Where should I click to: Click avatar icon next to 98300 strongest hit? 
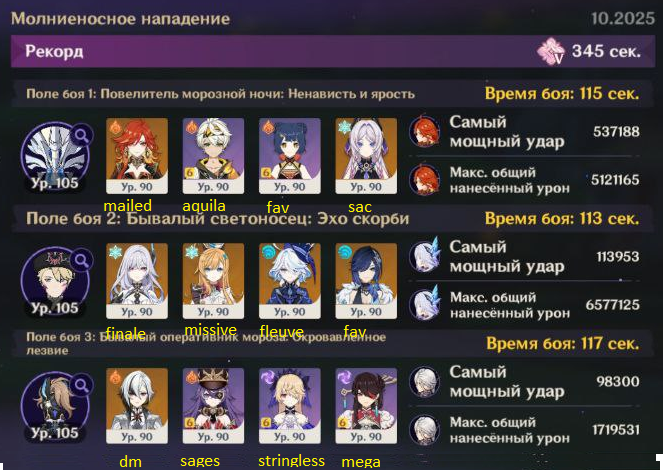click(x=425, y=381)
